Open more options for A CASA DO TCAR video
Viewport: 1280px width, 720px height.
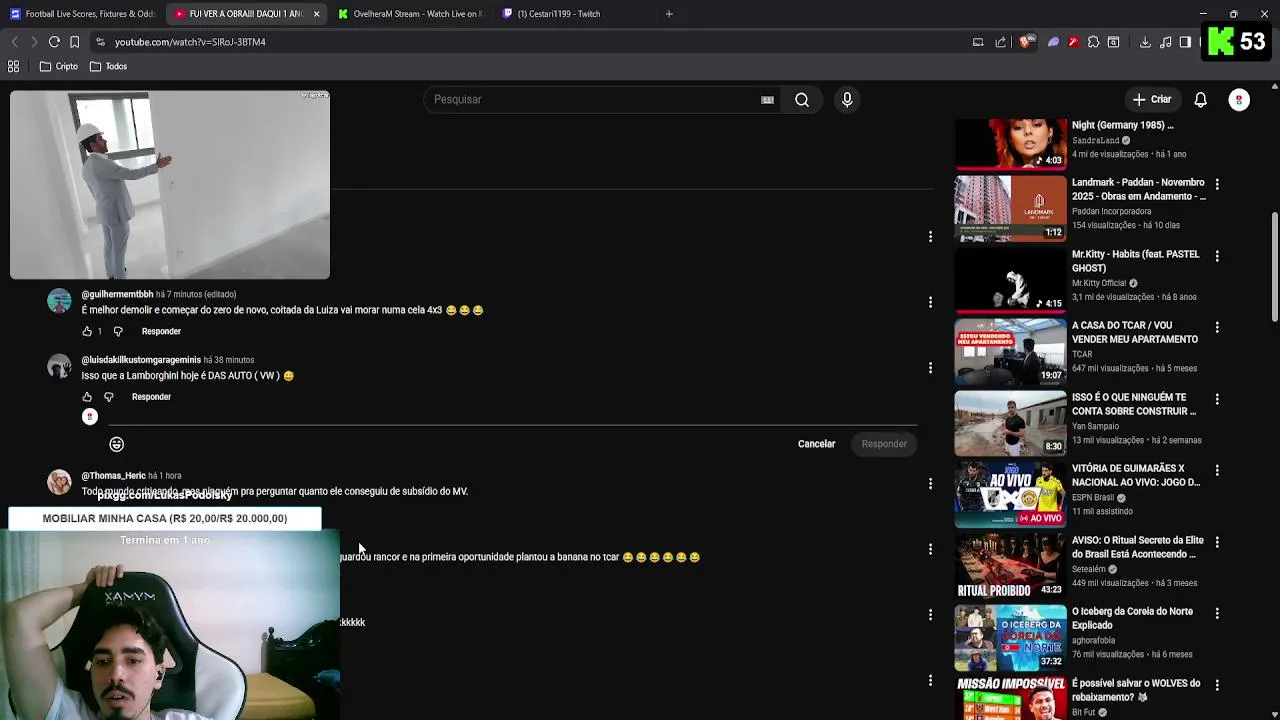click(x=1217, y=328)
